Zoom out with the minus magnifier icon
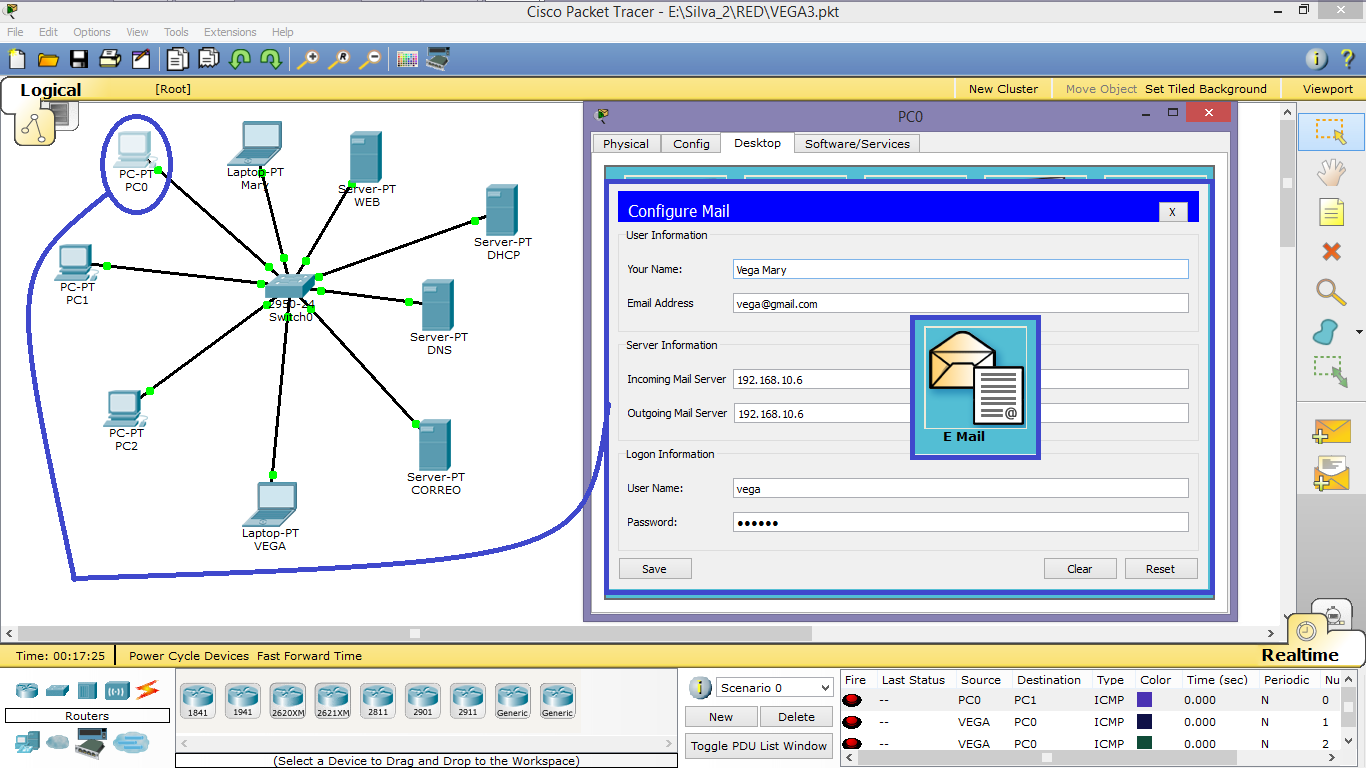The width and height of the screenshot is (1366, 770). (370, 59)
